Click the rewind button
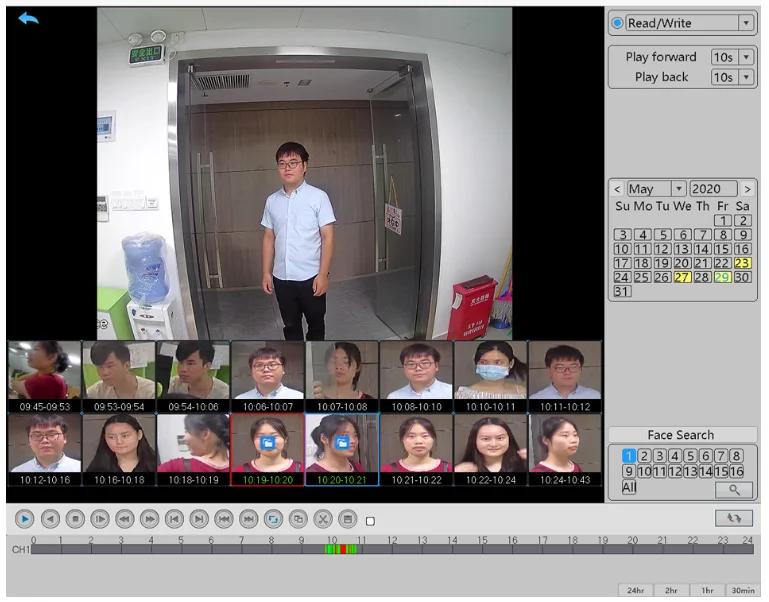Viewport: 769px width, 602px height. pyautogui.click(x=125, y=519)
